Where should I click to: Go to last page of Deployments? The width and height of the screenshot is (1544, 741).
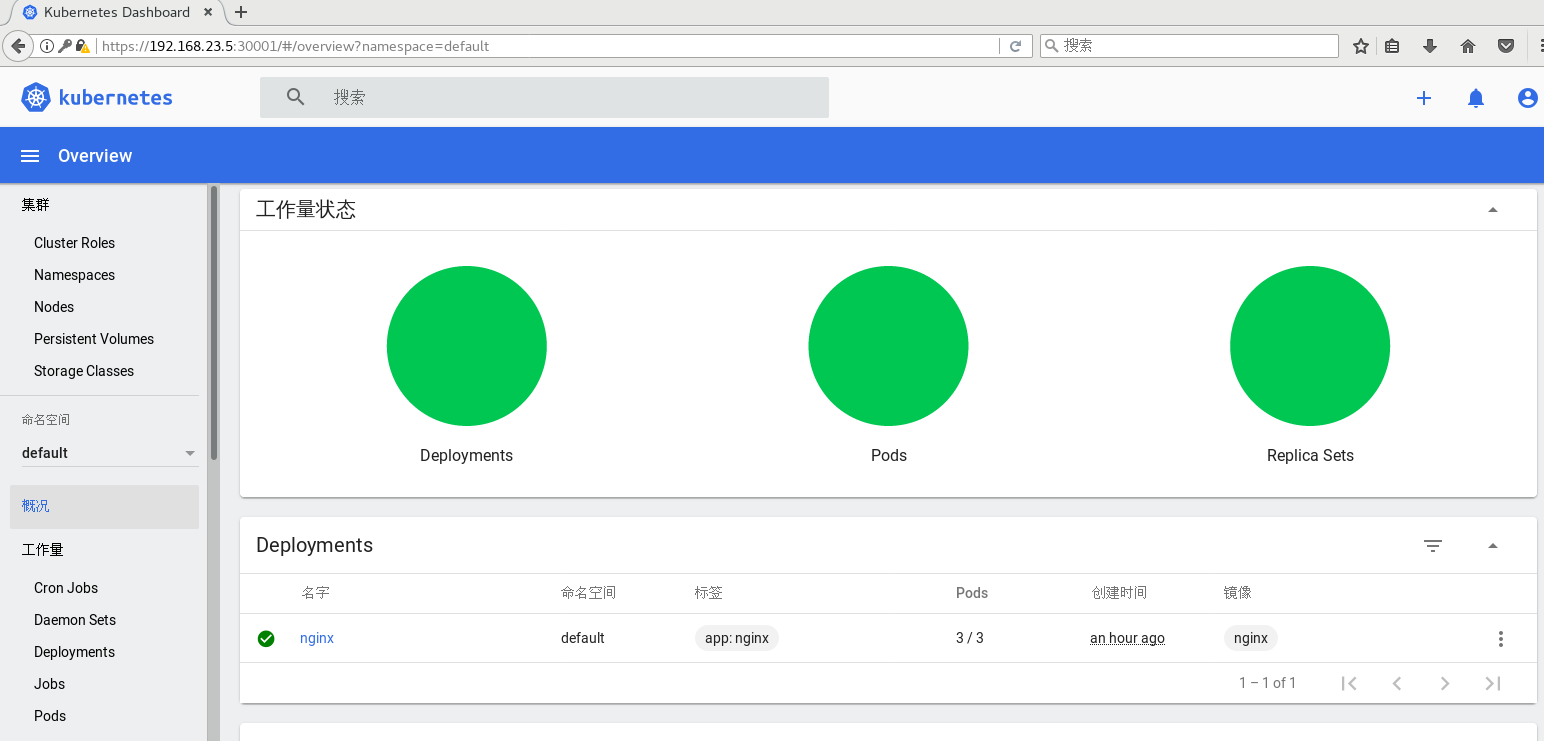[x=1493, y=683]
